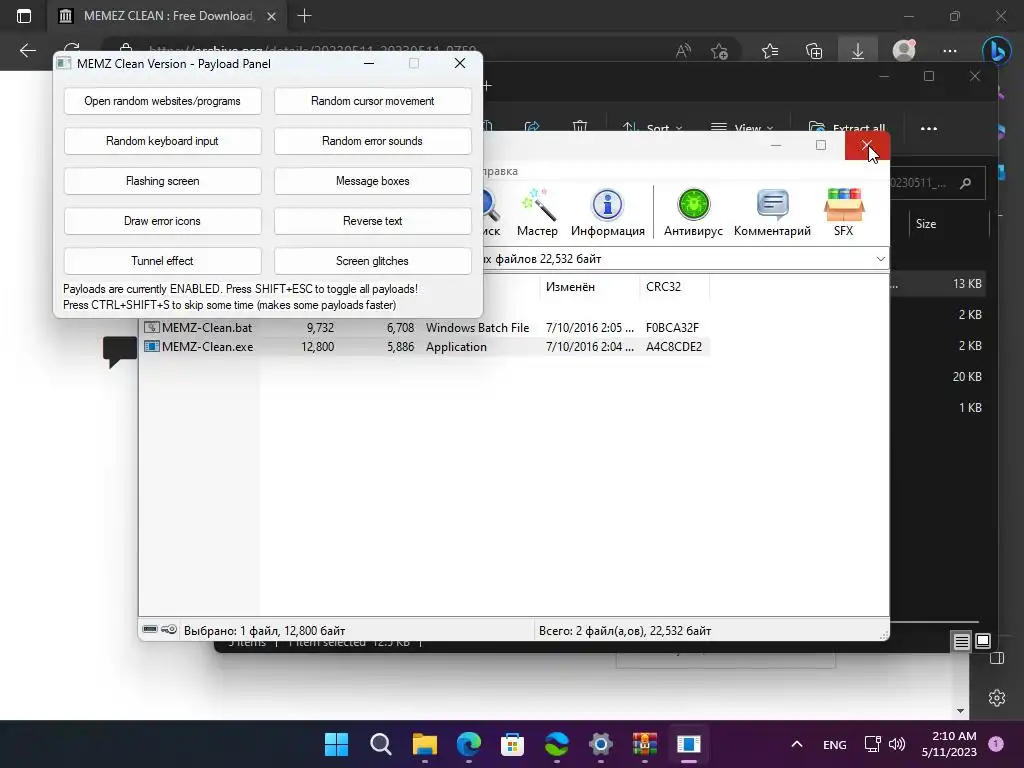Viewport: 1024px width, 768px height.
Task: Click WinRAR SFX archive tool
Action: pos(843,213)
